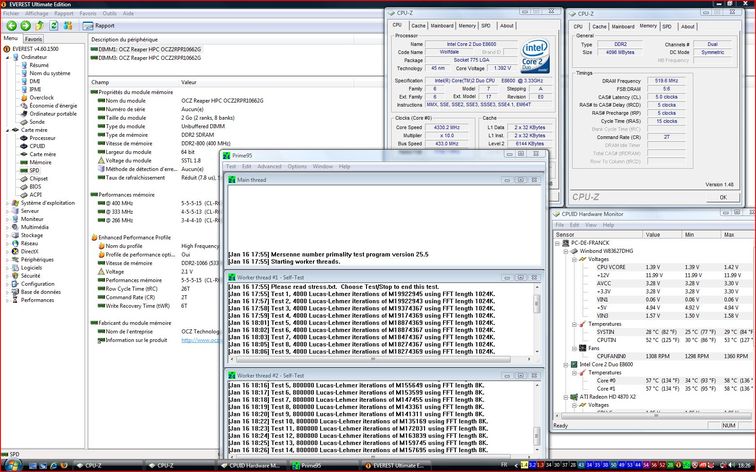Select the ACPI tree item

pyautogui.click(x=36, y=195)
